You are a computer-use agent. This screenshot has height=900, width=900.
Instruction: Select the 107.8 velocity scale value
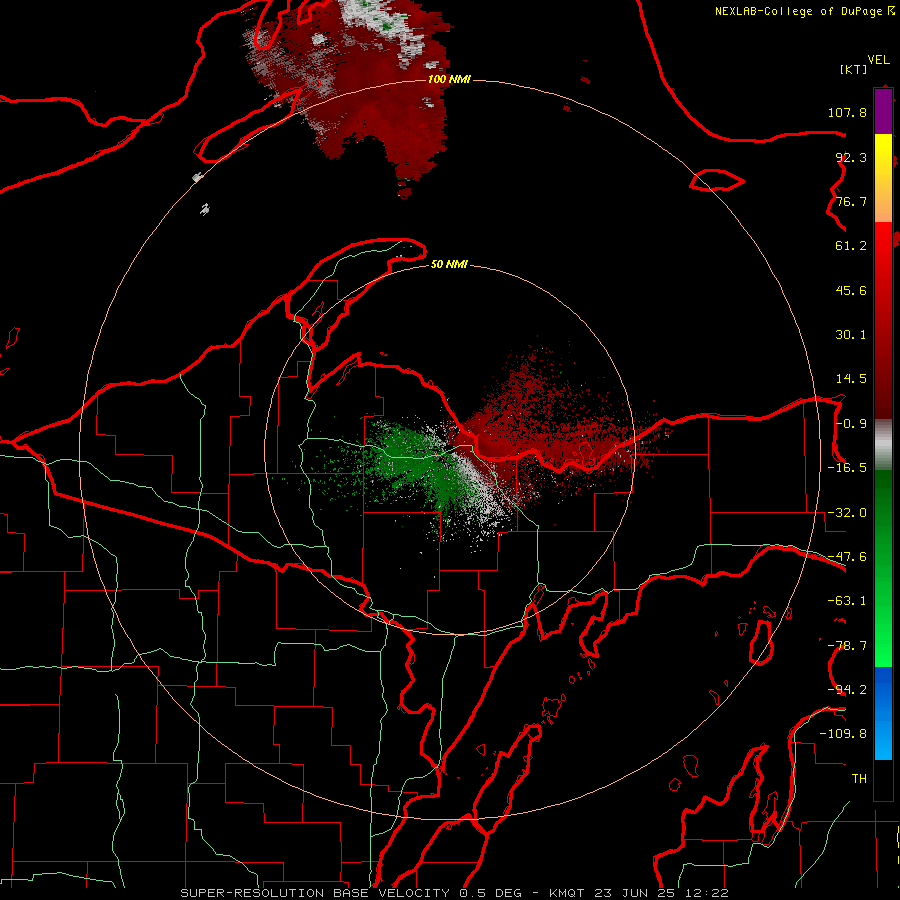847,112
